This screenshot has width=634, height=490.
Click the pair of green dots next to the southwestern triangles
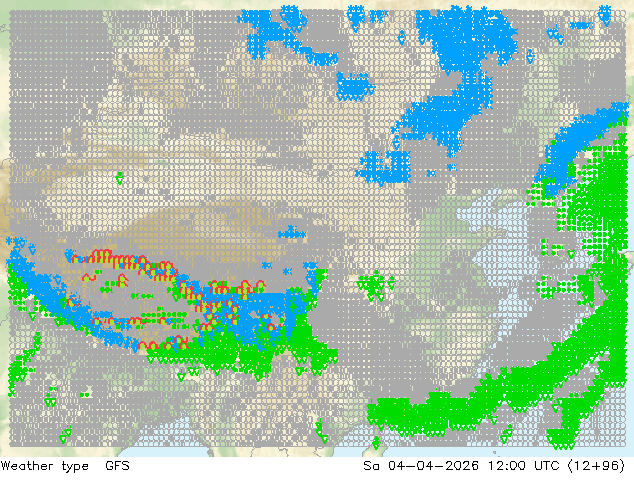(x=85, y=395)
